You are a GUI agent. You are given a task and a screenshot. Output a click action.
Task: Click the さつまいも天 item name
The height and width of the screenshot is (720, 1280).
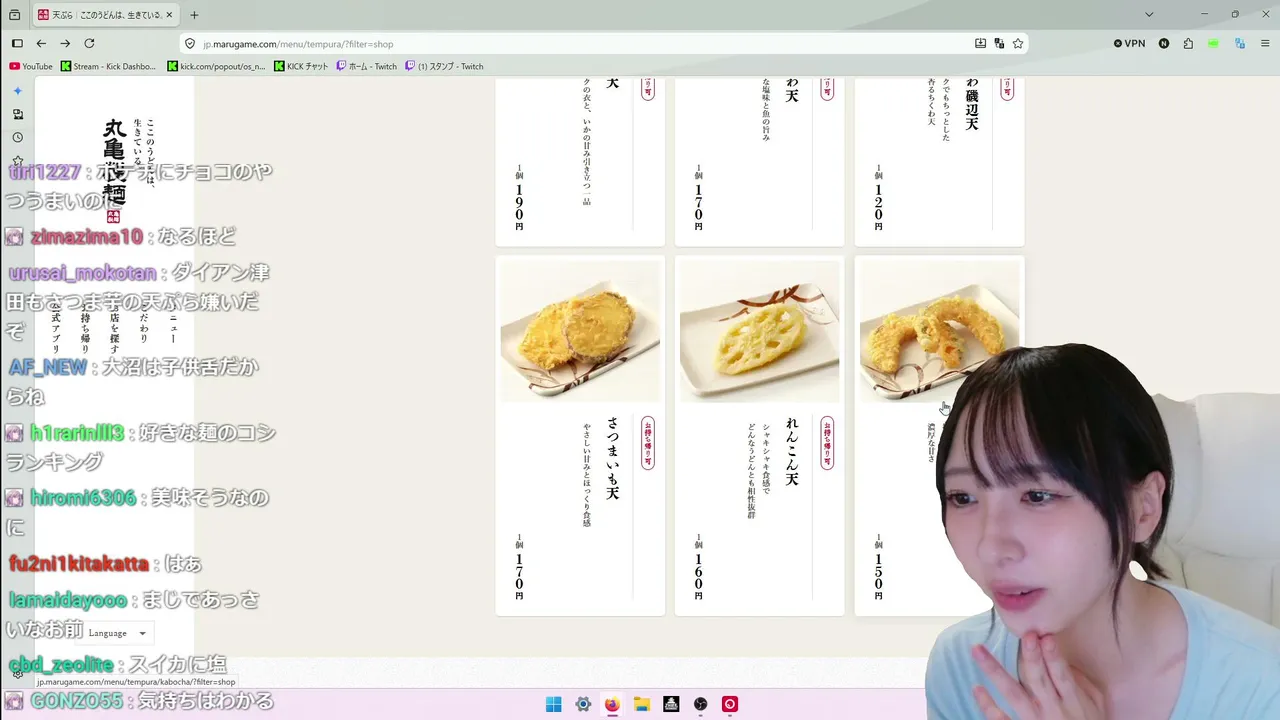click(x=613, y=459)
